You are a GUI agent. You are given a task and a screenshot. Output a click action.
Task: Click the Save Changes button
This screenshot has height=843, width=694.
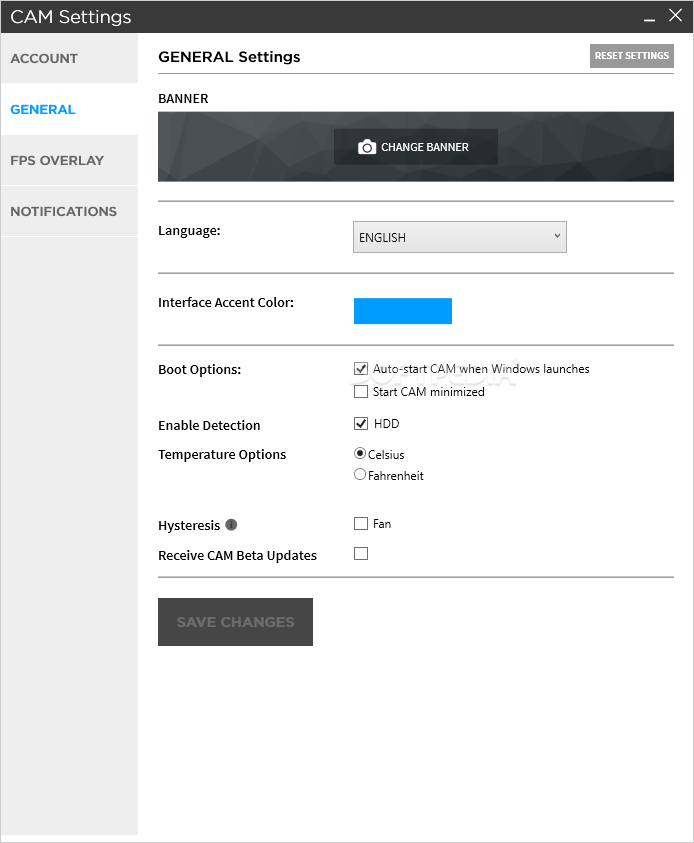[x=235, y=622]
